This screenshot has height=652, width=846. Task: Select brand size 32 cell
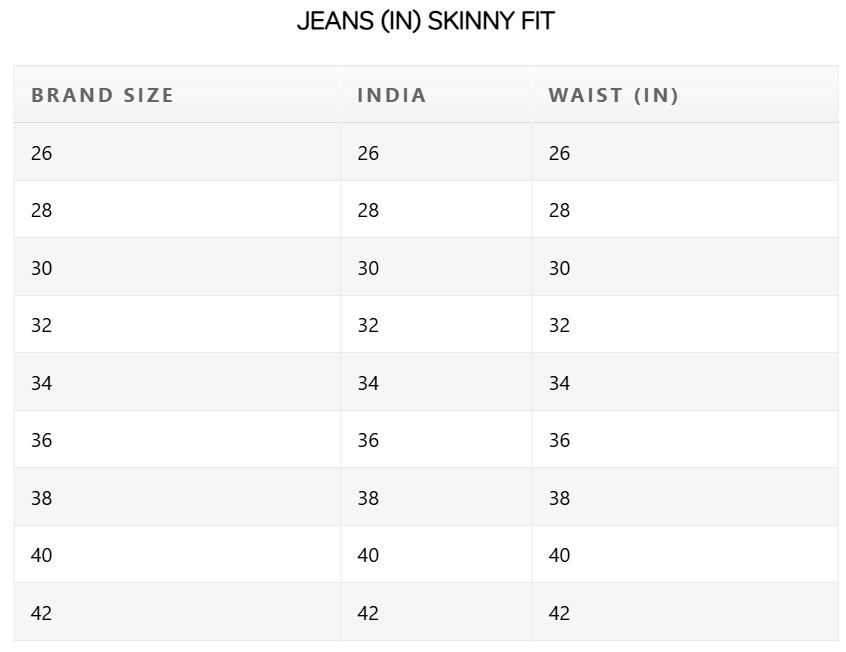coord(177,324)
